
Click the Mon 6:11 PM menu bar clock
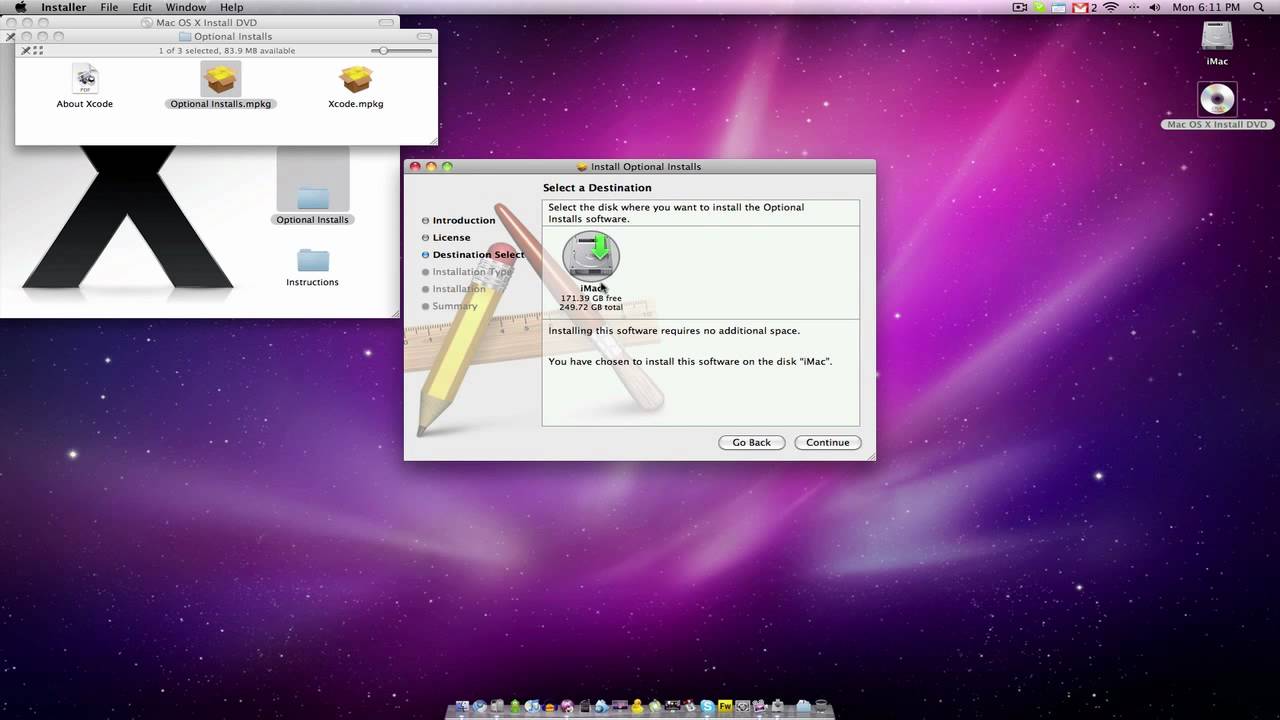[1206, 7]
